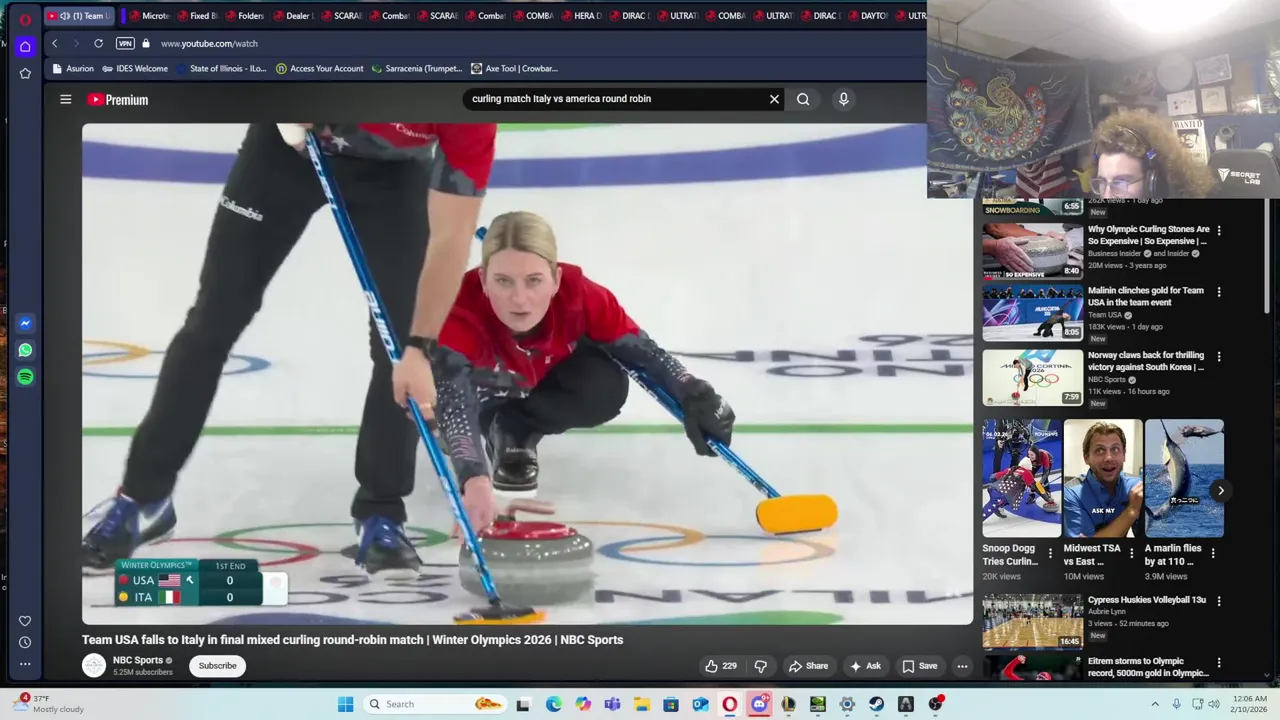
Task: Show next Shorts with arrow button
Action: click(x=1221, y=490)
